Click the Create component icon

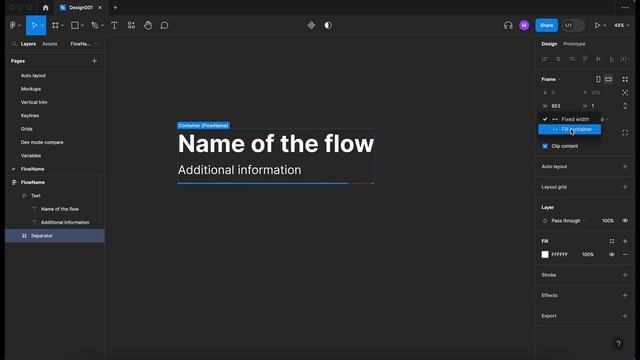click(x=311, y=25)
